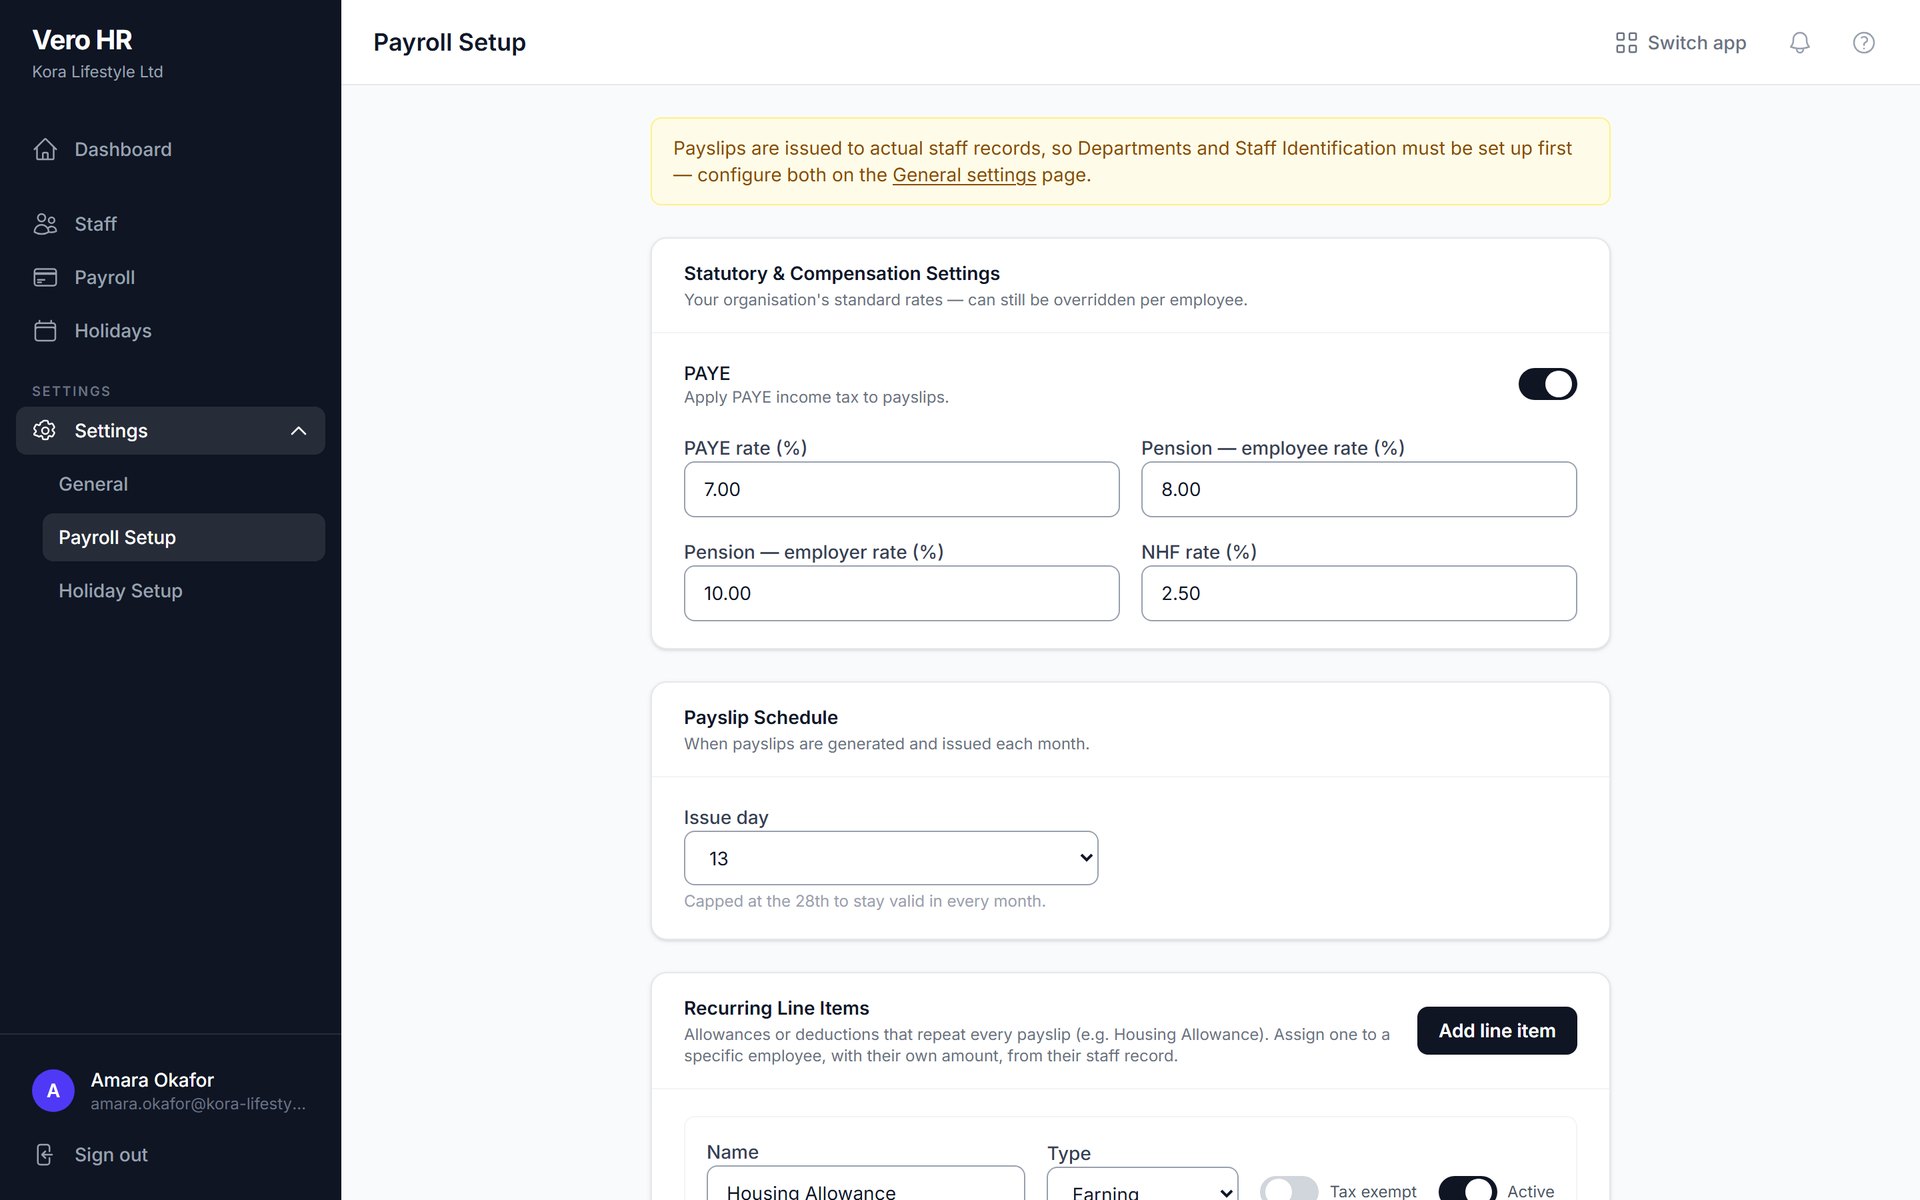Click Amara Okafor's avatar

[x=53, y=1091]
